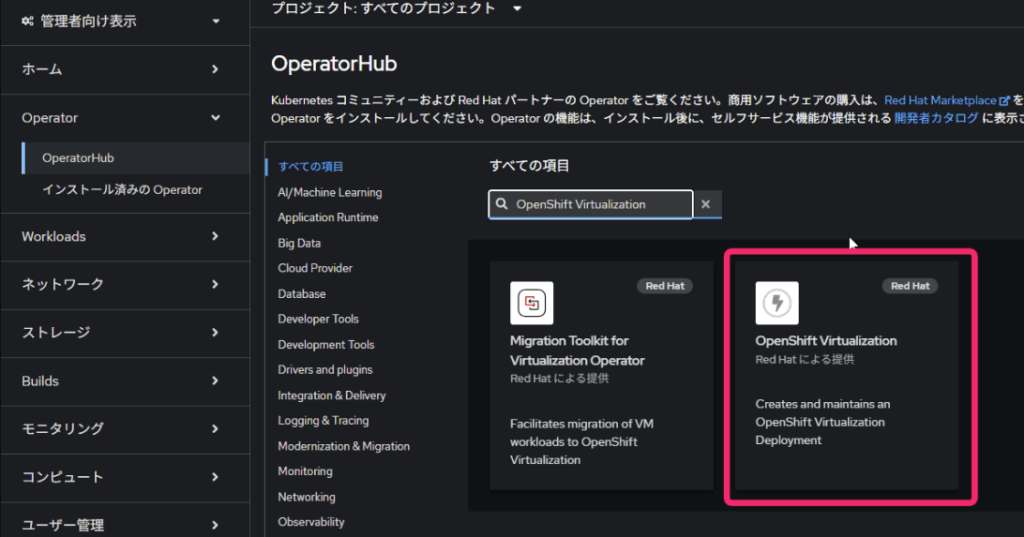The height and width of the screenshot is (537, 1024).
Task: Filter by Big Data category
Action: tap(299, 243)
